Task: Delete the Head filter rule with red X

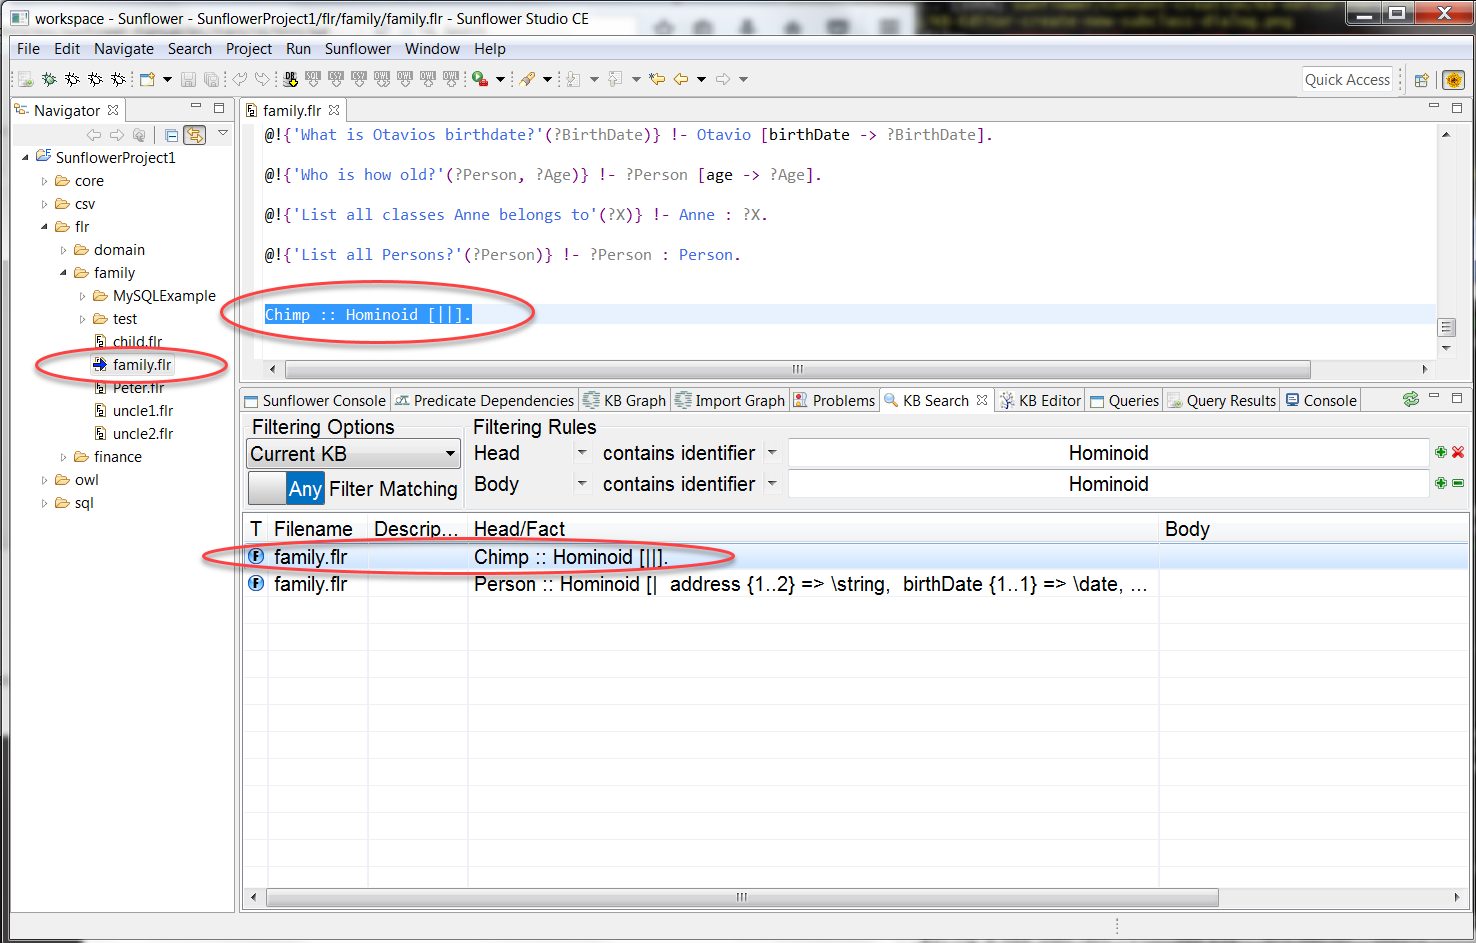Action: point(1458,452)
